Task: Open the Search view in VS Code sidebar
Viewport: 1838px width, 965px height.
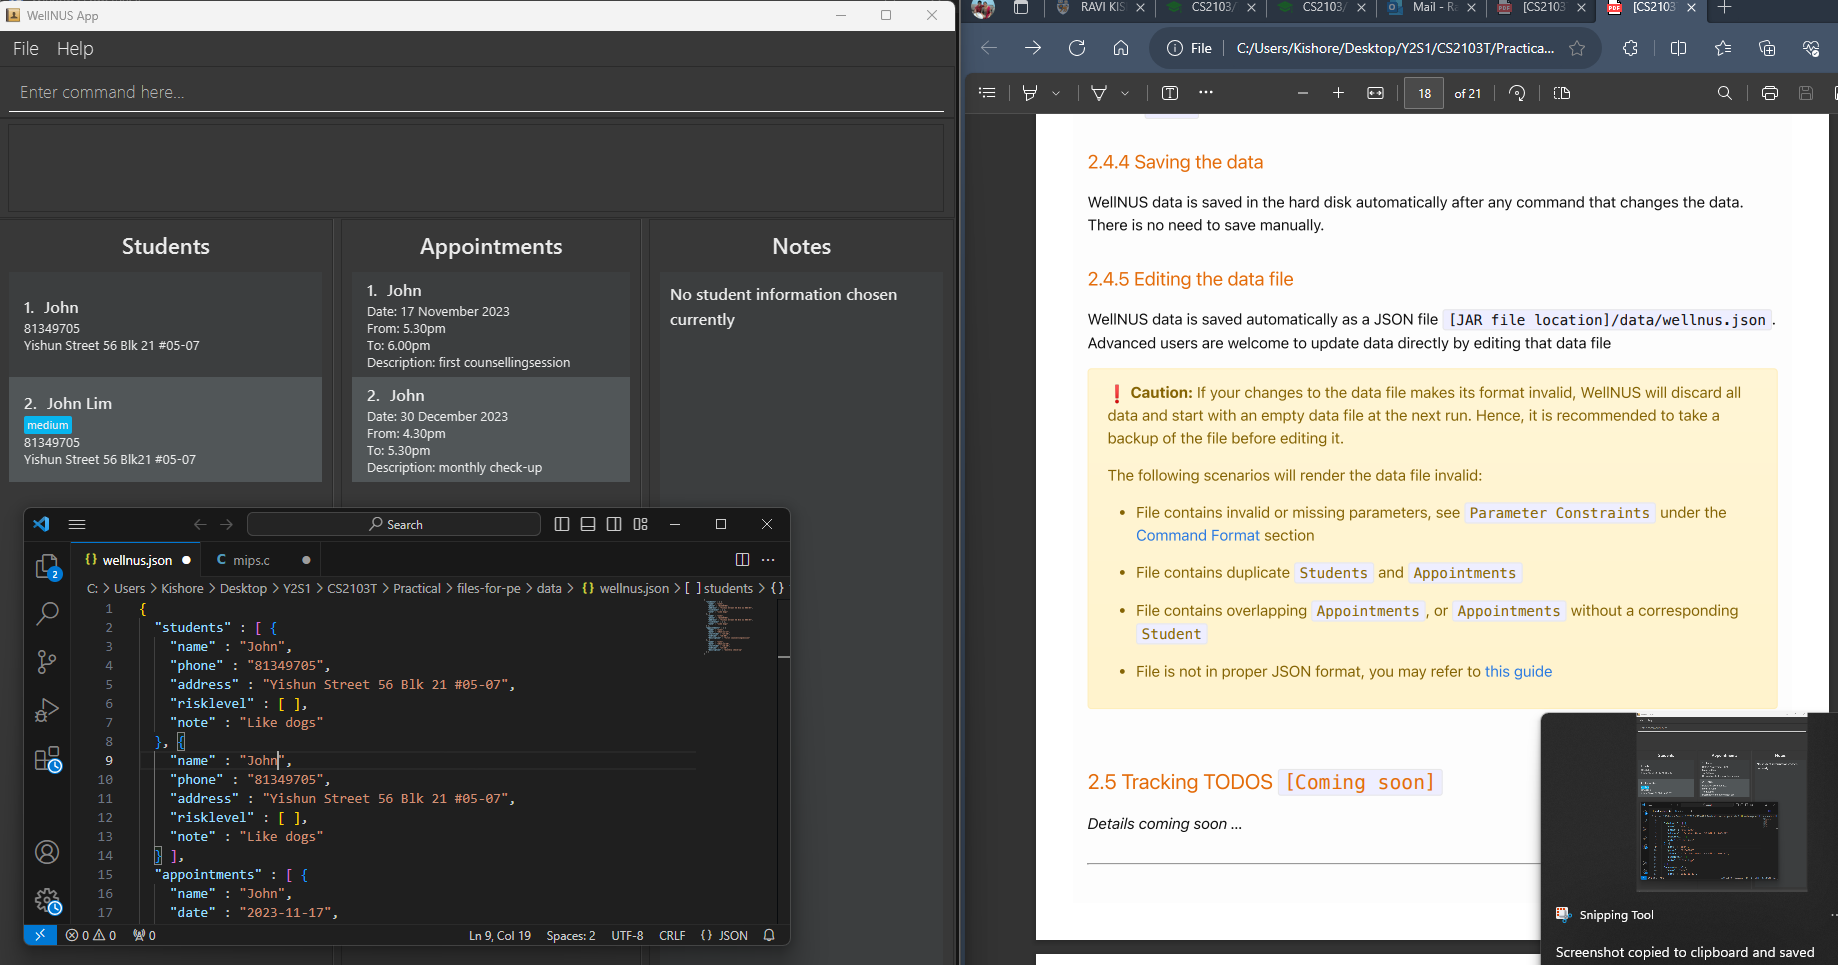Action: coord(47,614)
